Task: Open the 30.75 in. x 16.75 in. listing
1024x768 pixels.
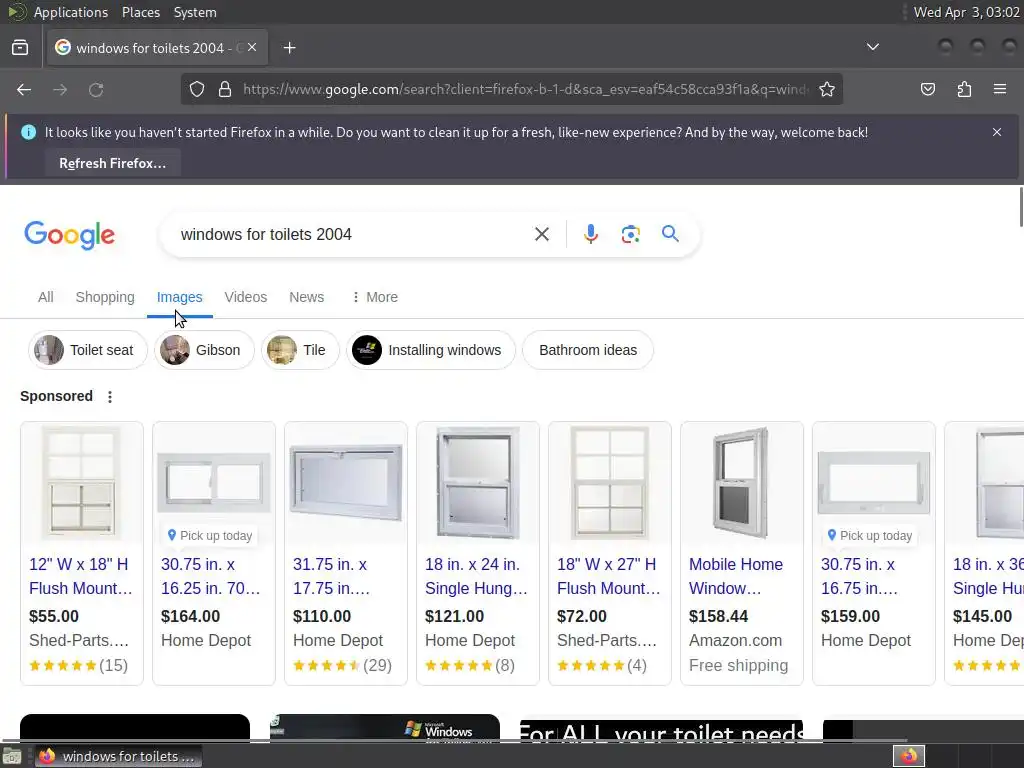Action: point(859,576)
